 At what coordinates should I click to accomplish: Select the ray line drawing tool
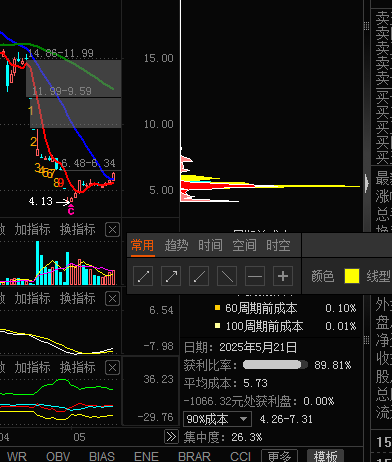199,276
